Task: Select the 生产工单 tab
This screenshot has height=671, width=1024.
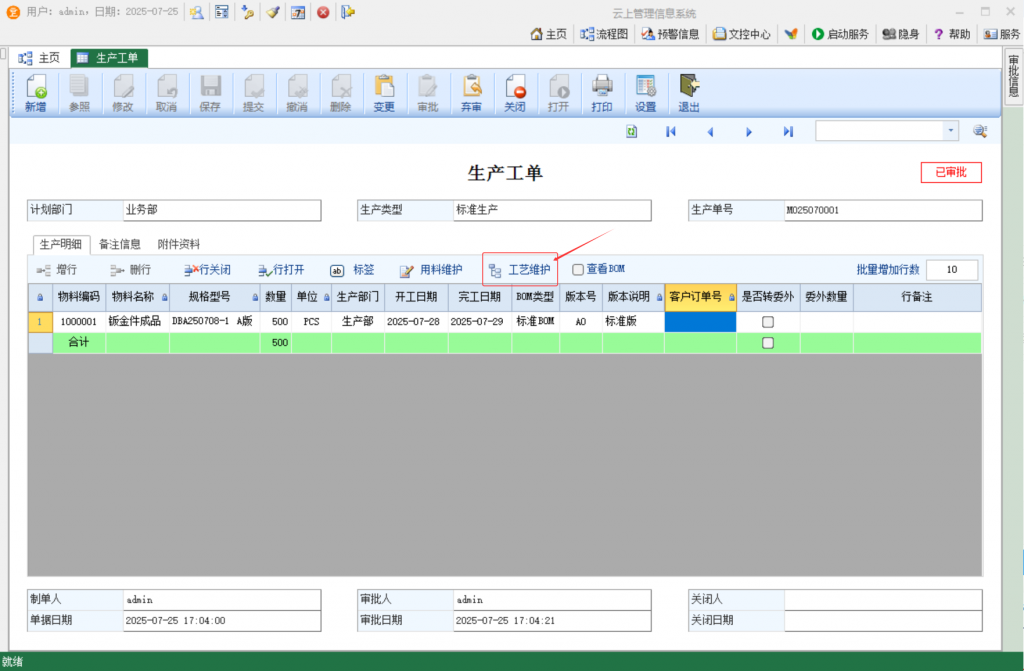Action: pyautogui.click(x=109, y=58)
